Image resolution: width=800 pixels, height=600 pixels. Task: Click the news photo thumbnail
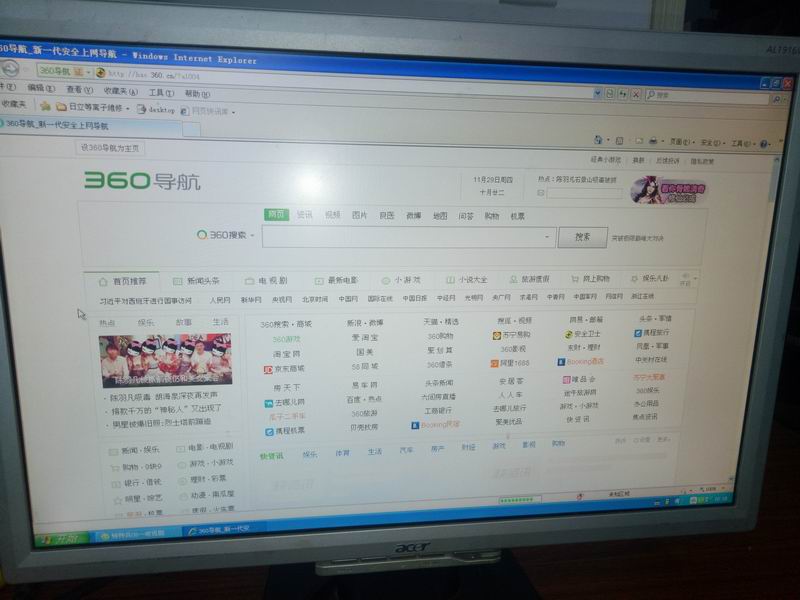[x=165, y=361]
